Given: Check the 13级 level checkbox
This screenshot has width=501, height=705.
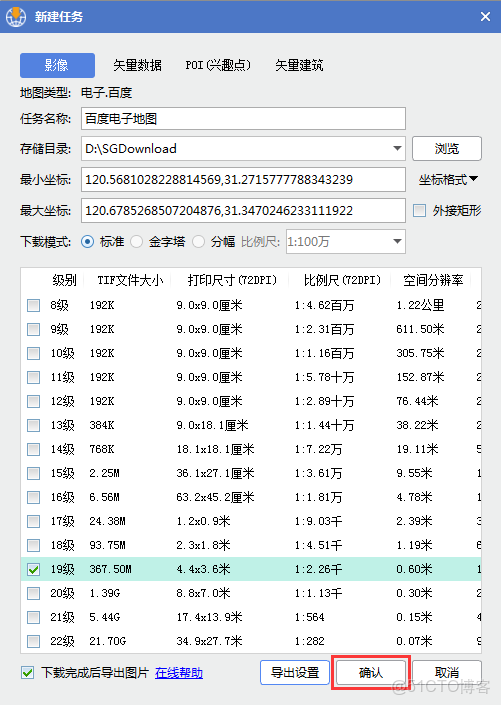Looking at the screenshot, I should click(x=33, y=425).
